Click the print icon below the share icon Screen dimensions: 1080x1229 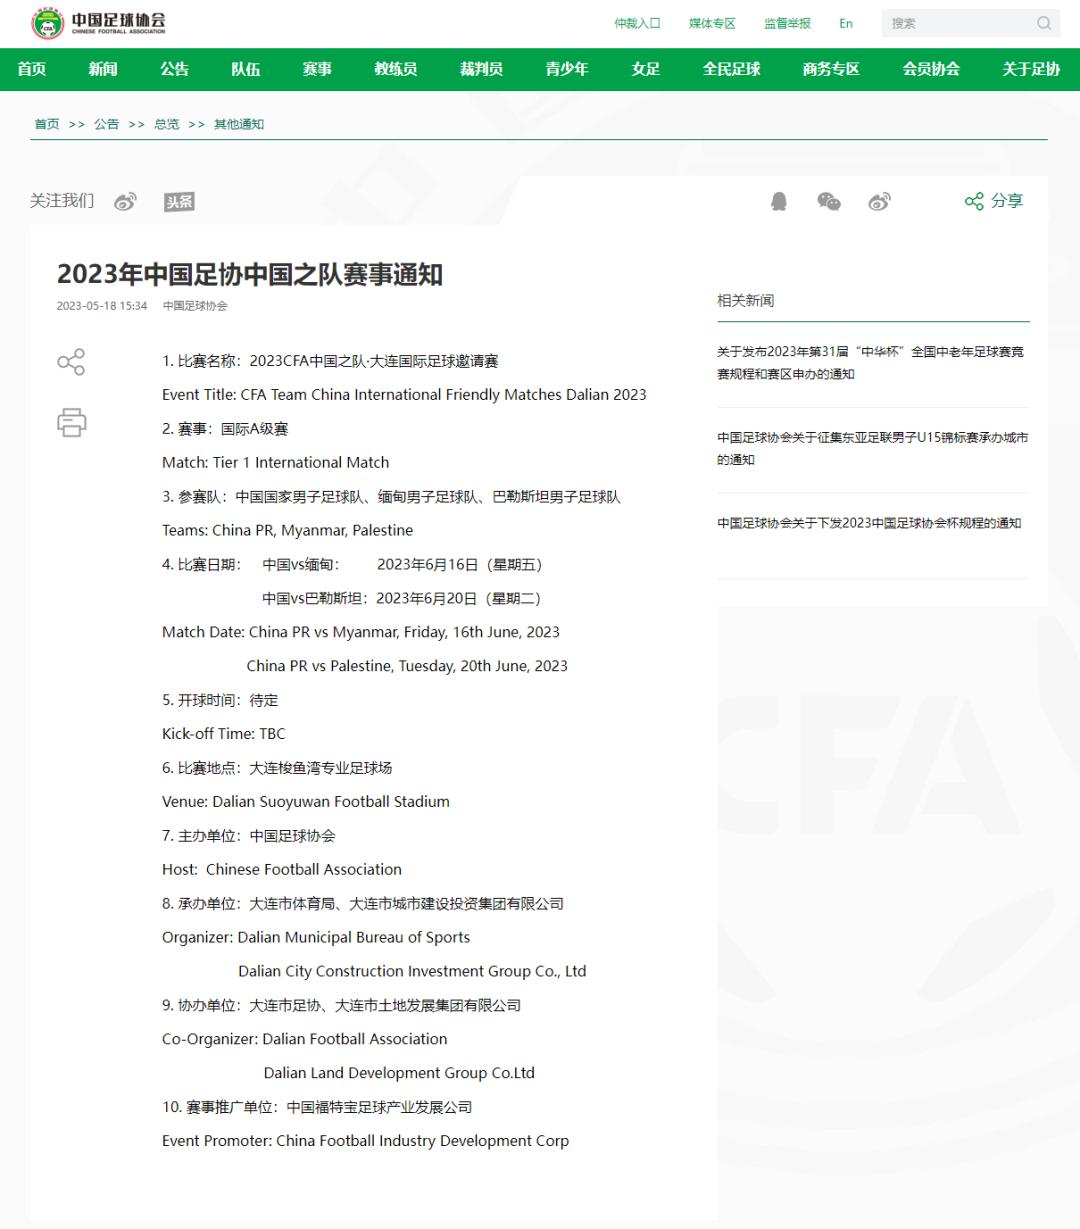pos(71,424)
